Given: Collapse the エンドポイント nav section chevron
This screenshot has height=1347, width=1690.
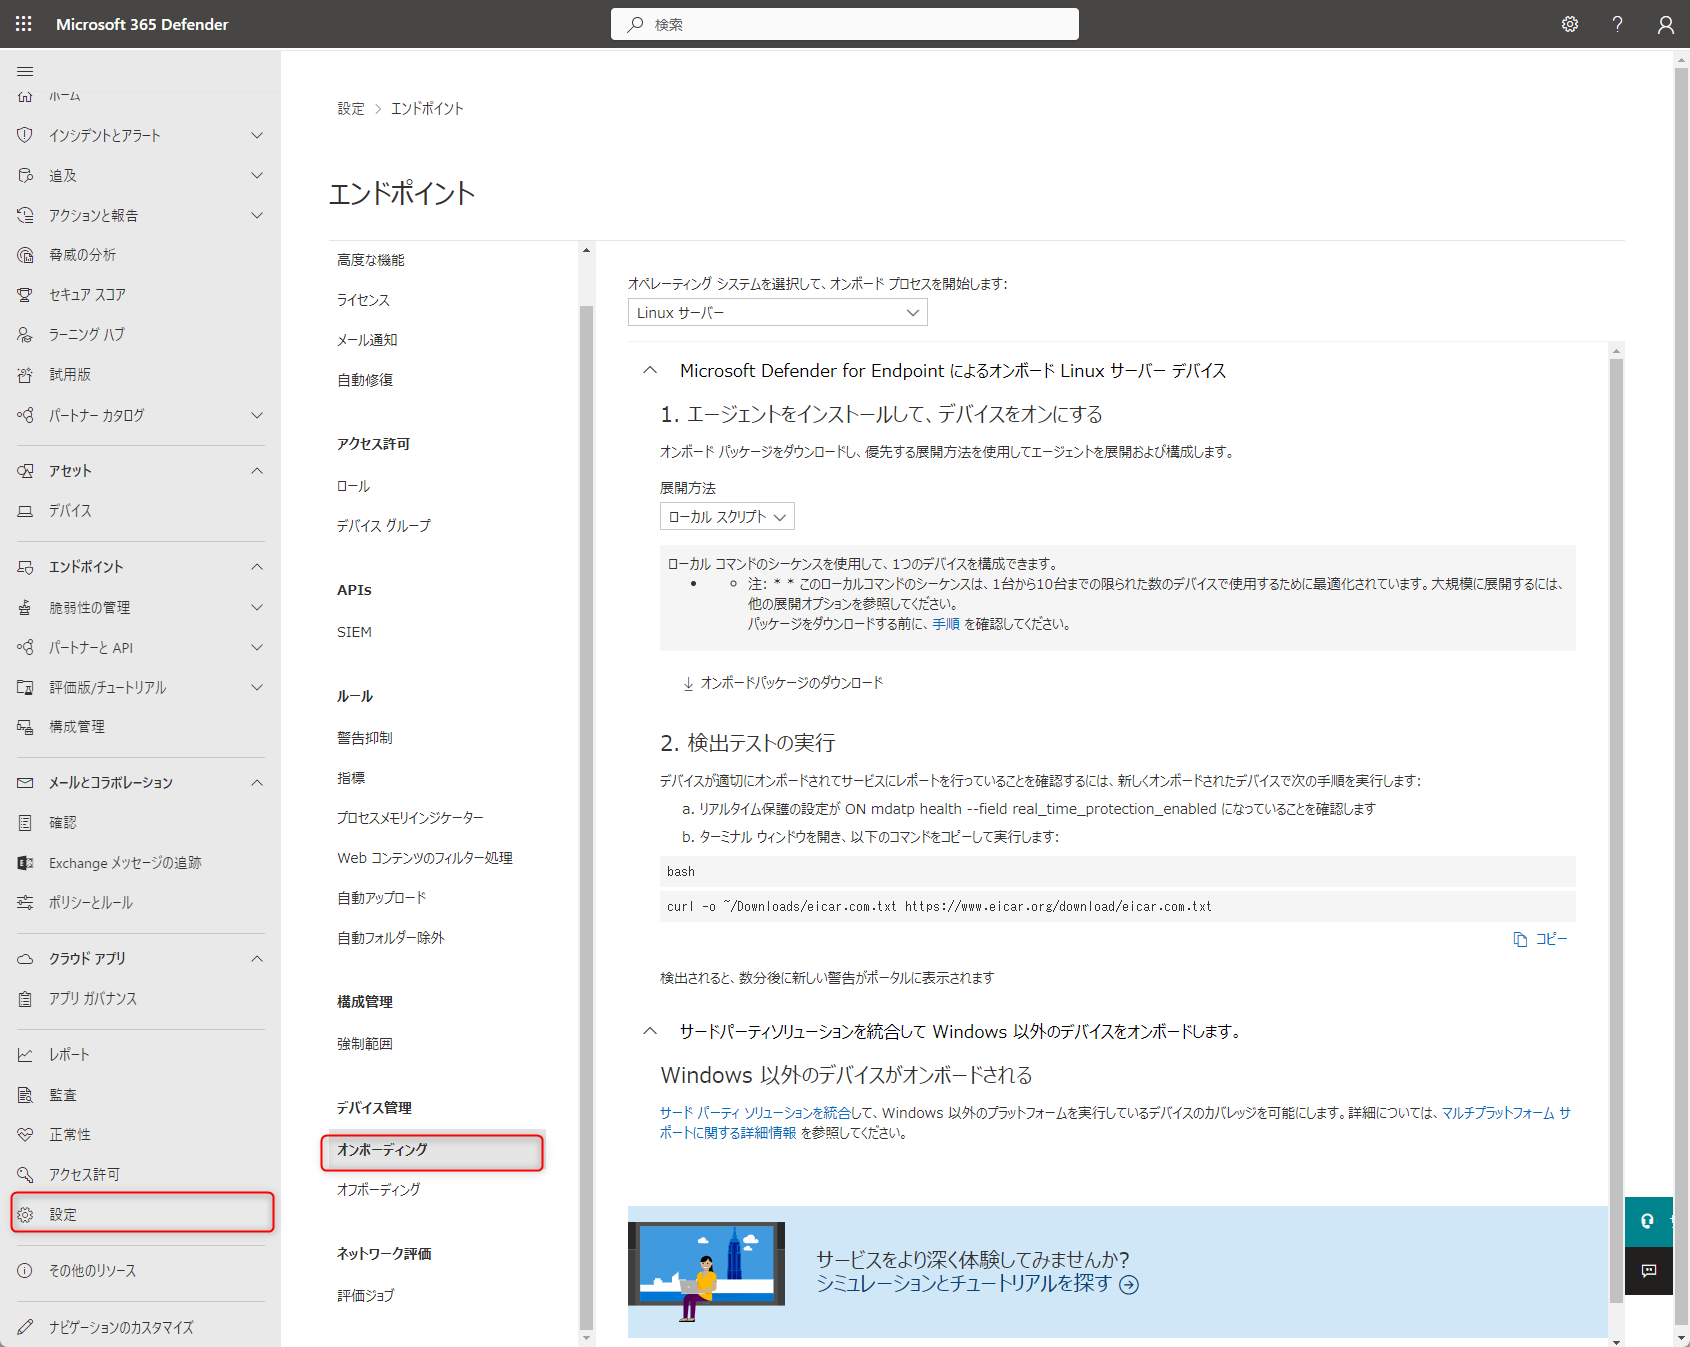Looking at the screenshot, I should point(257,567).
